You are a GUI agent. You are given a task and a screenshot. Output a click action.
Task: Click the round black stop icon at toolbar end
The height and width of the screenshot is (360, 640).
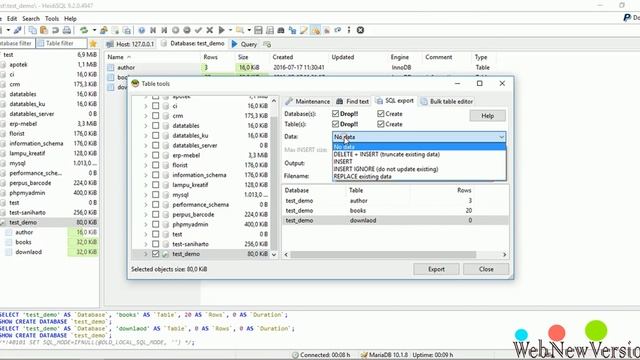coord(360,30)
